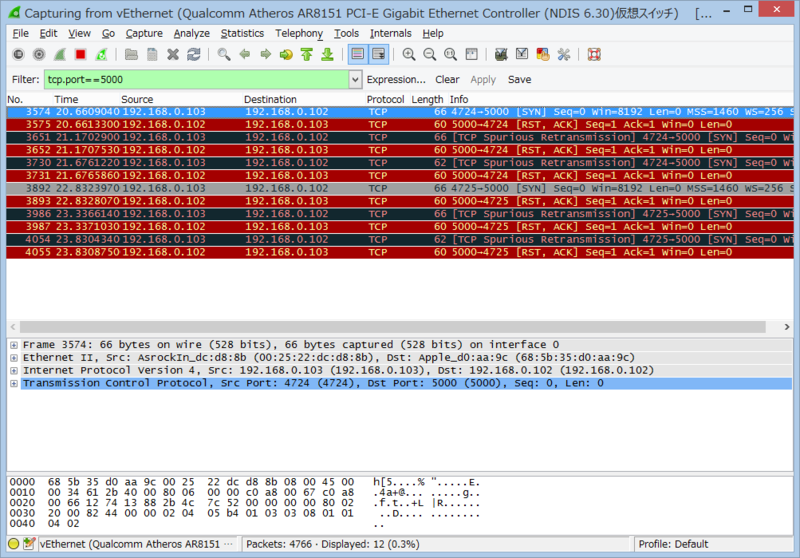
Task: Open the Analyze menu
Action: (x=192, y=34)
